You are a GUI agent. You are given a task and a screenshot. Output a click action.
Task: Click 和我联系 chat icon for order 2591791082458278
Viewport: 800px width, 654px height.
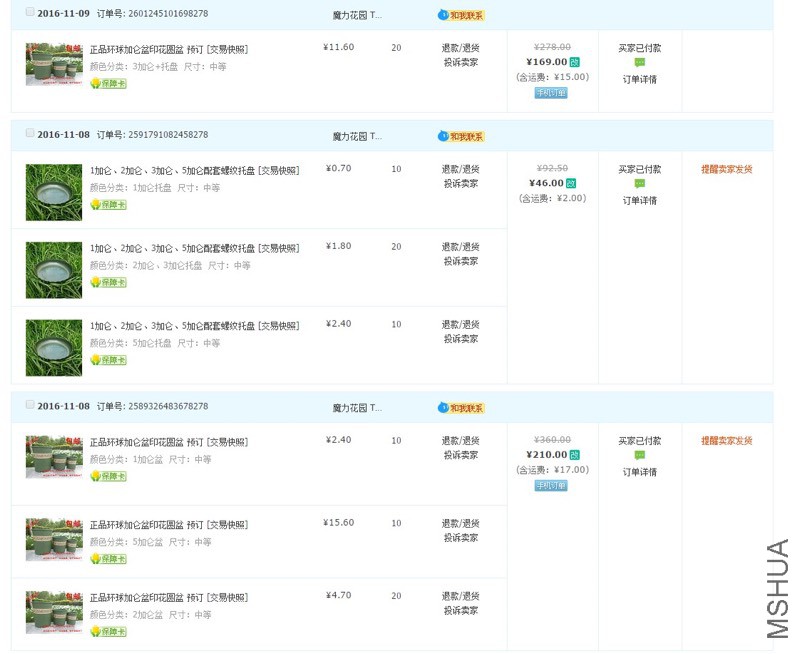(x=461, y=136)
